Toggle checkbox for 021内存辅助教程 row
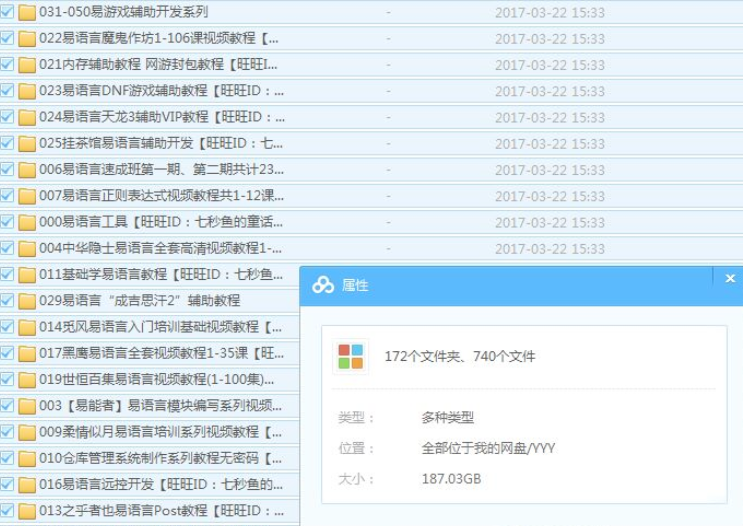Viewport: 743px width, 526px height. point(7,64)
